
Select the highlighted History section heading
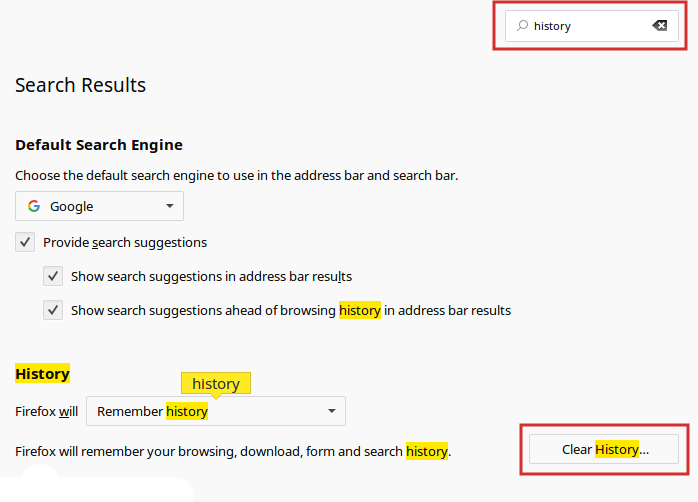[x=42, y=374]
